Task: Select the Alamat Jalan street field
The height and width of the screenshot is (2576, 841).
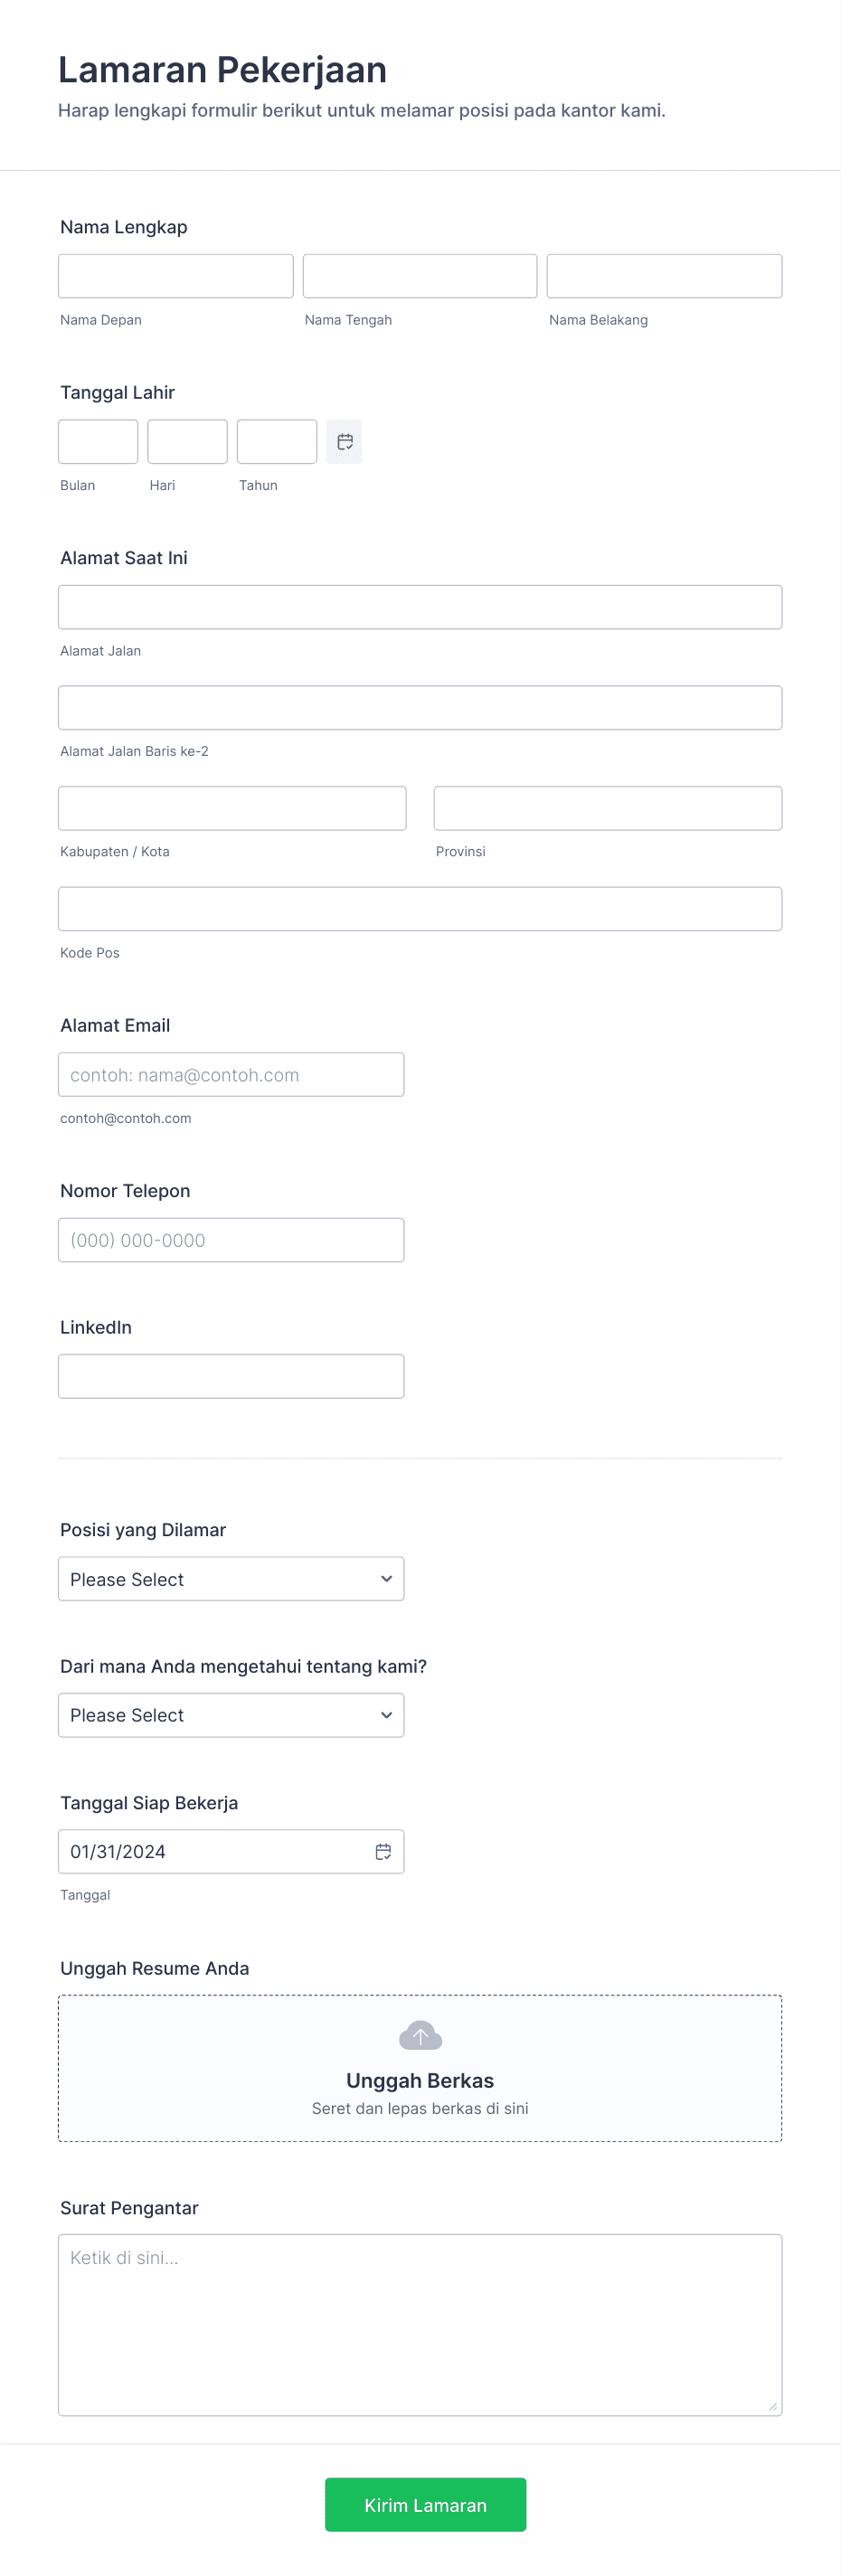Action: tap(420, 607)
